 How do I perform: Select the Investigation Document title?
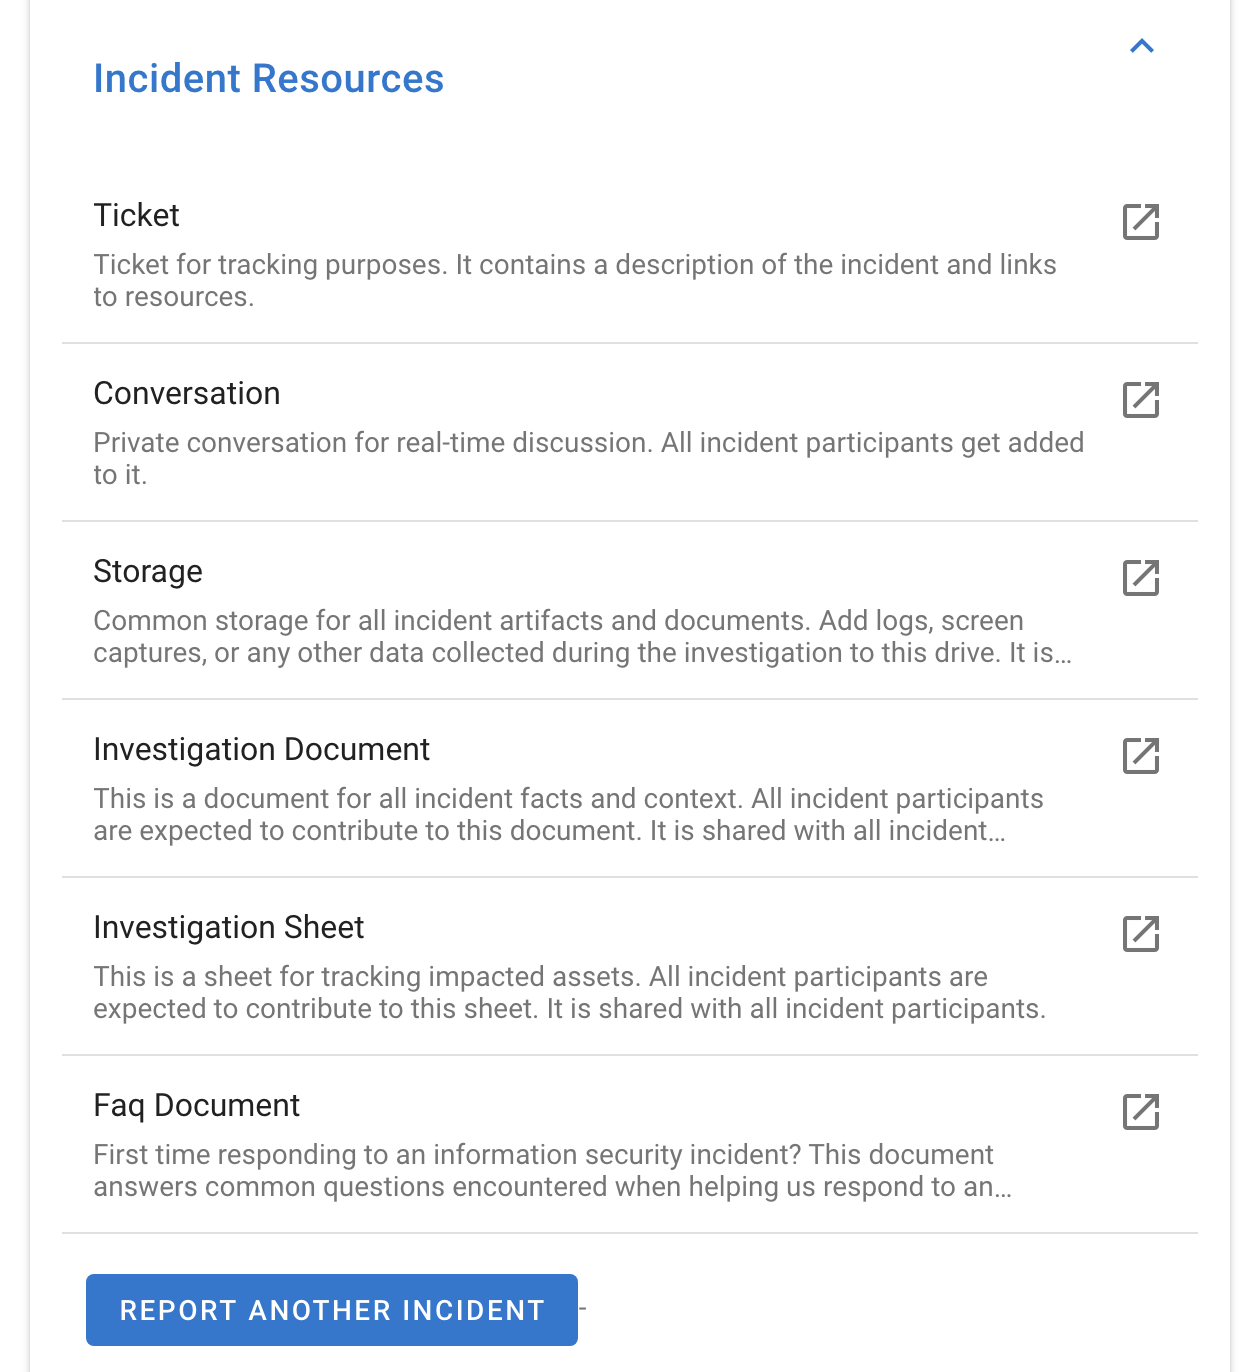tap(262, 749)
